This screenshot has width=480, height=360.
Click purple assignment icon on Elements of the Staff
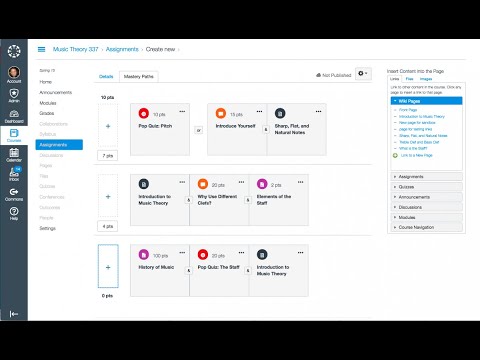click(x=262, y=184)
